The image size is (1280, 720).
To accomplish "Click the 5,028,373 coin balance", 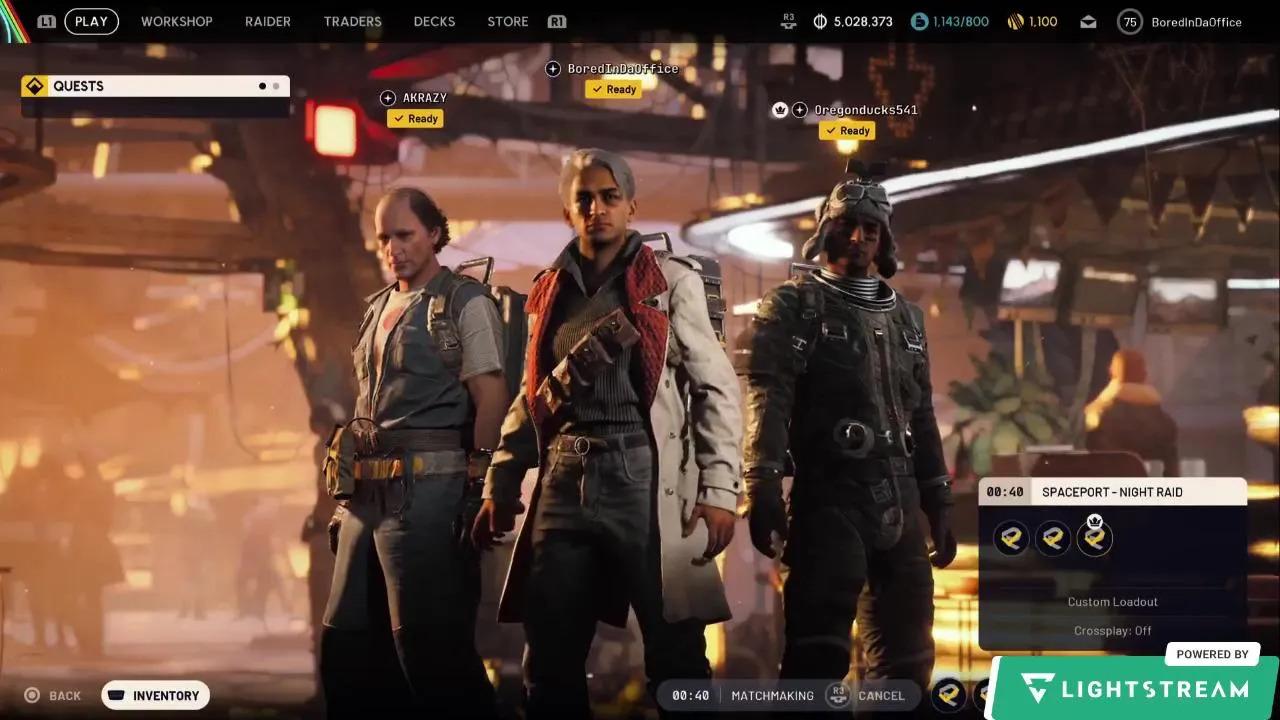I will click(x=863, y=21).
